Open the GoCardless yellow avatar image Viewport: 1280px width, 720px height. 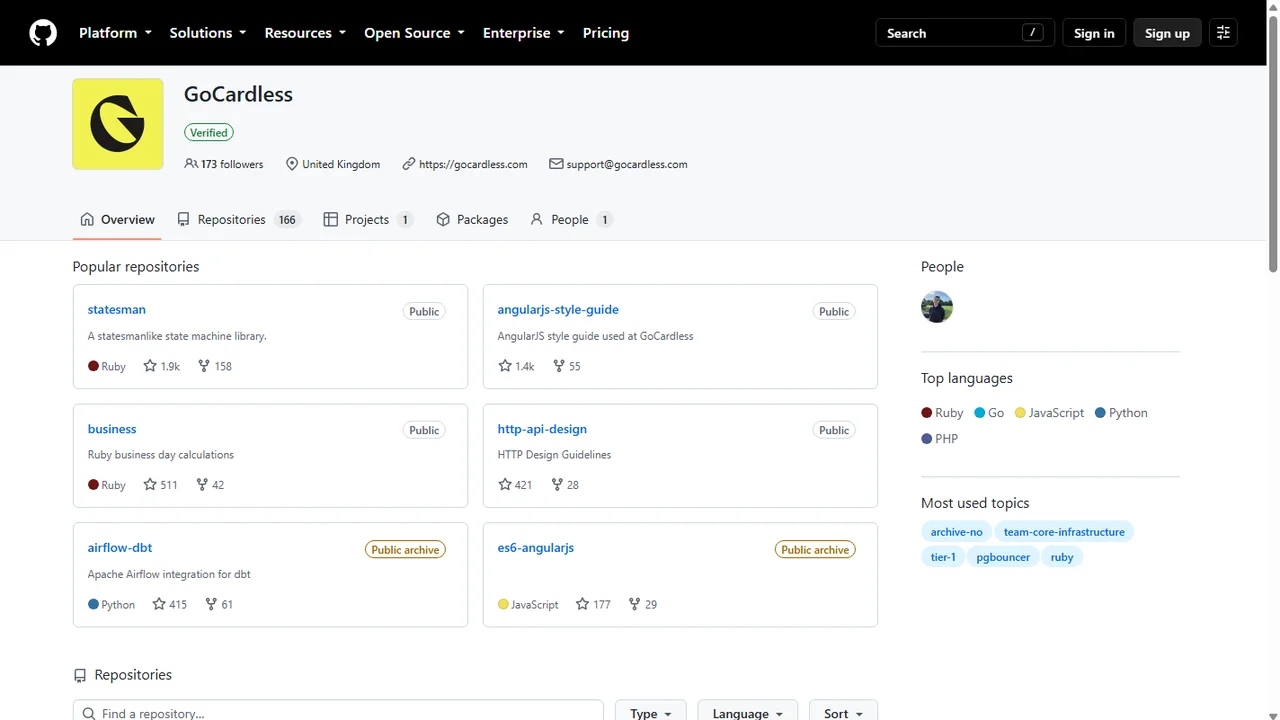[118, 124]
